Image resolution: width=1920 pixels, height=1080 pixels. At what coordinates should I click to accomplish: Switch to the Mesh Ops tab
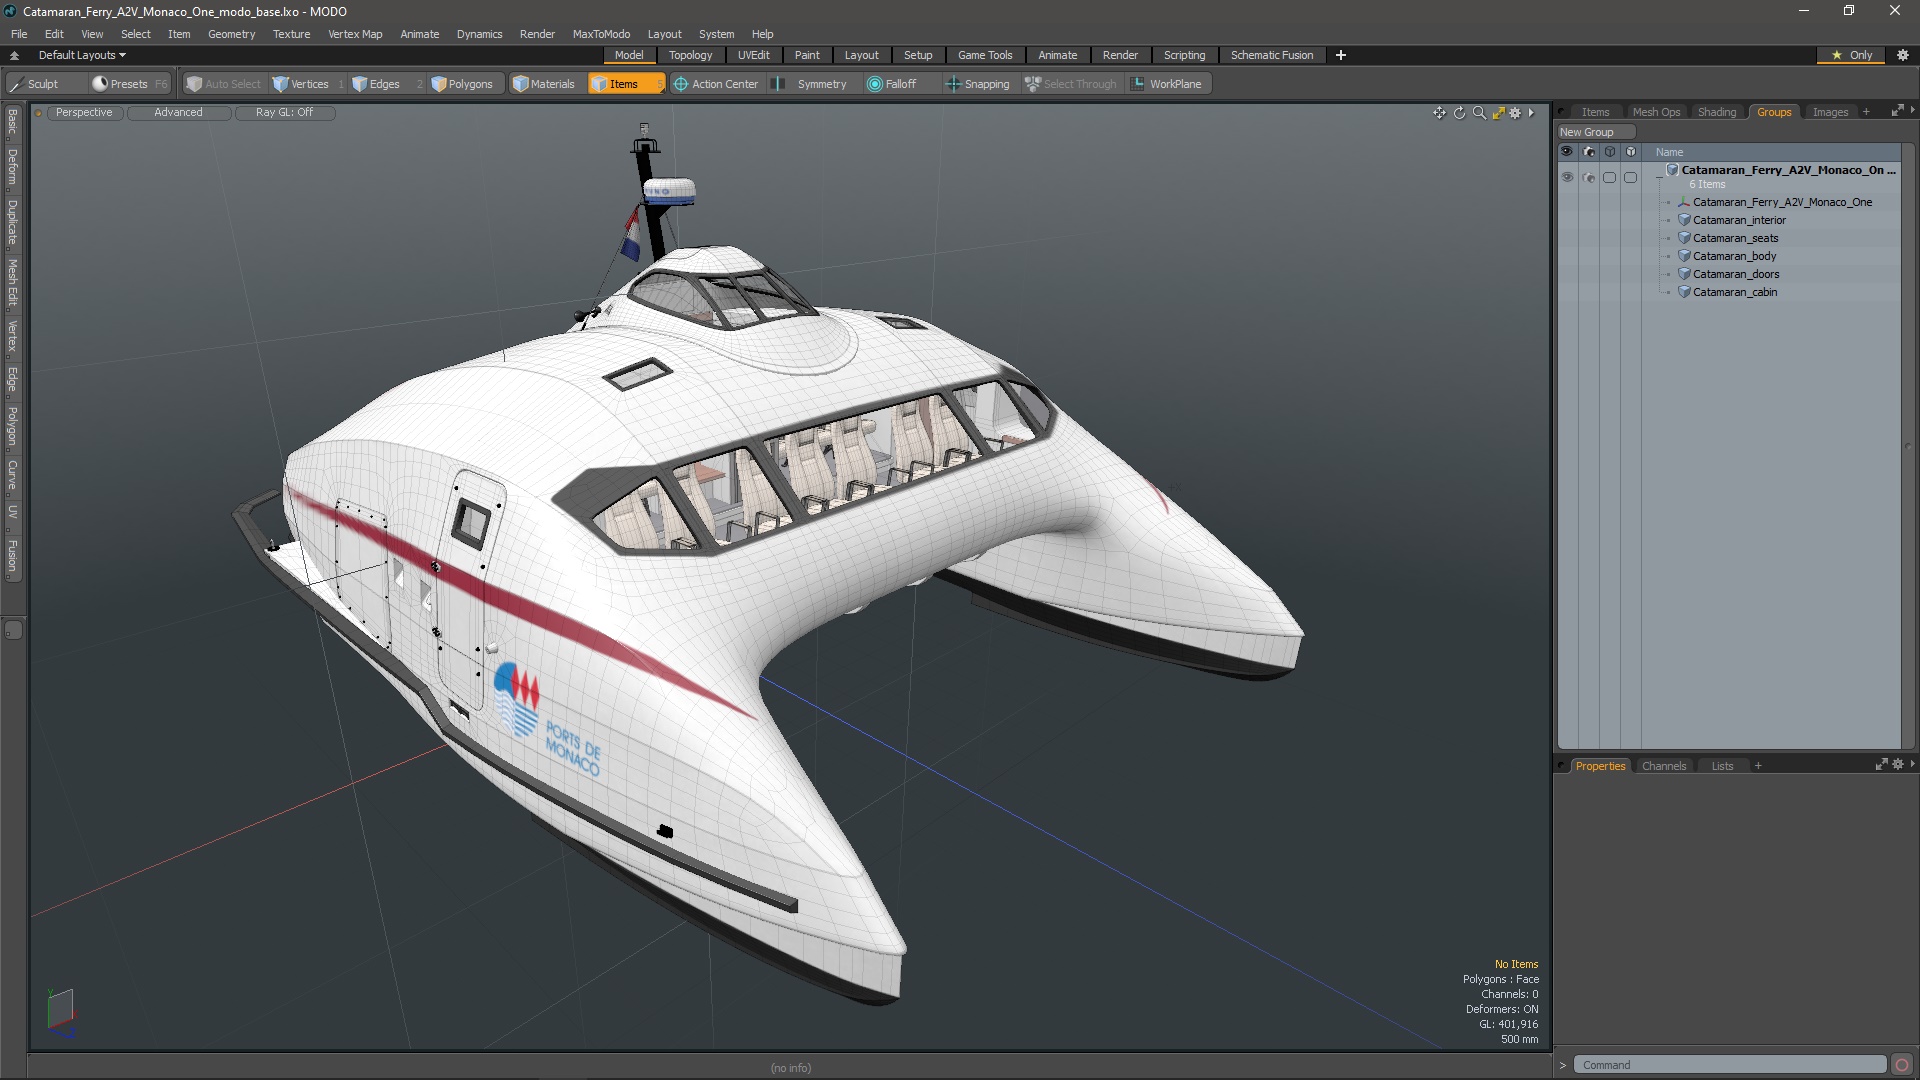click(x=1656, y=112)
